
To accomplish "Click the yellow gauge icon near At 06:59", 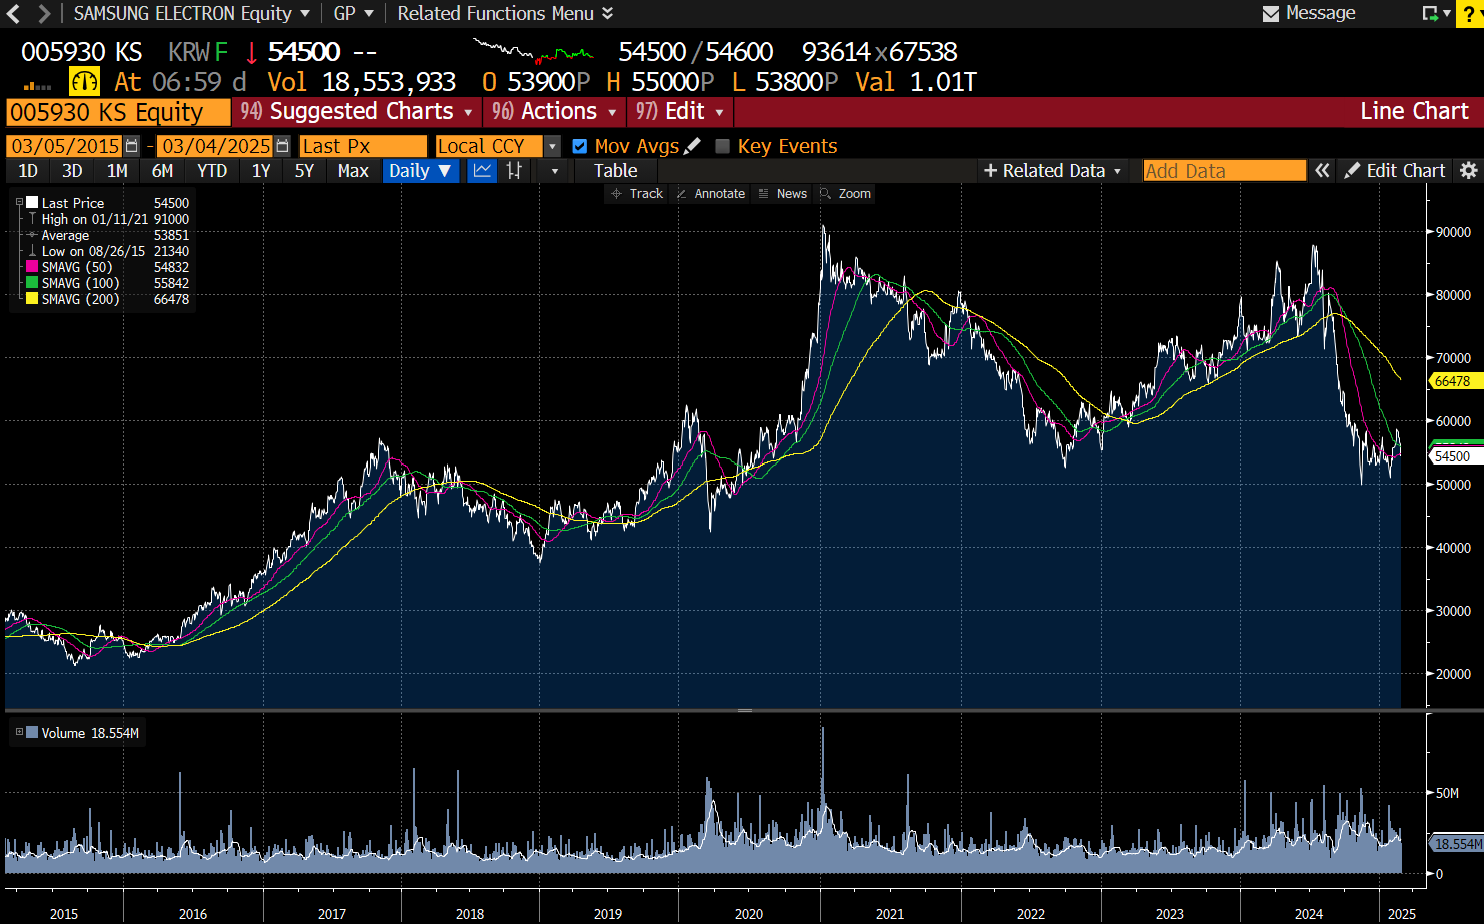I will (x=84, y=82).
